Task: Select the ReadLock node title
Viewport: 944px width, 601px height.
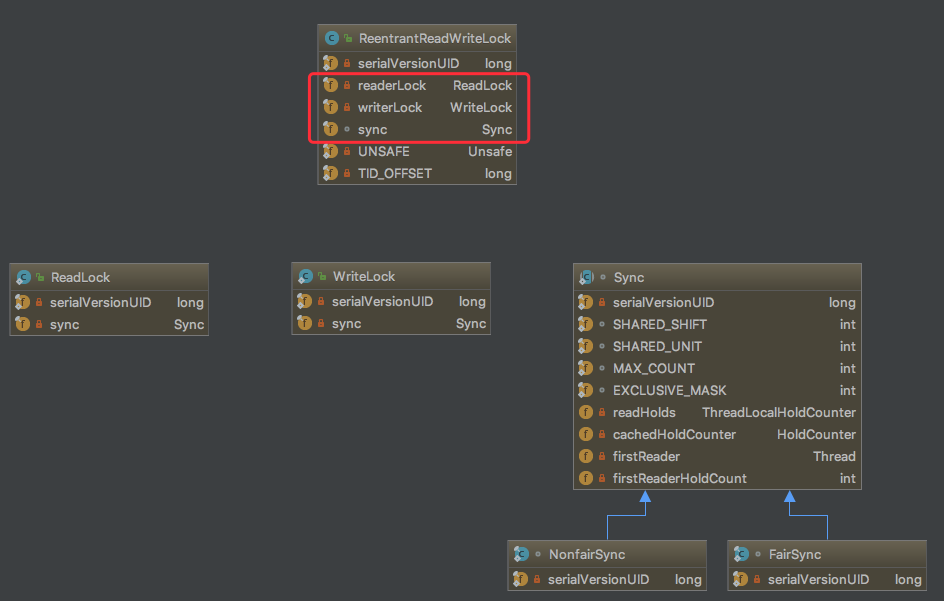Action: click(80, 278)
